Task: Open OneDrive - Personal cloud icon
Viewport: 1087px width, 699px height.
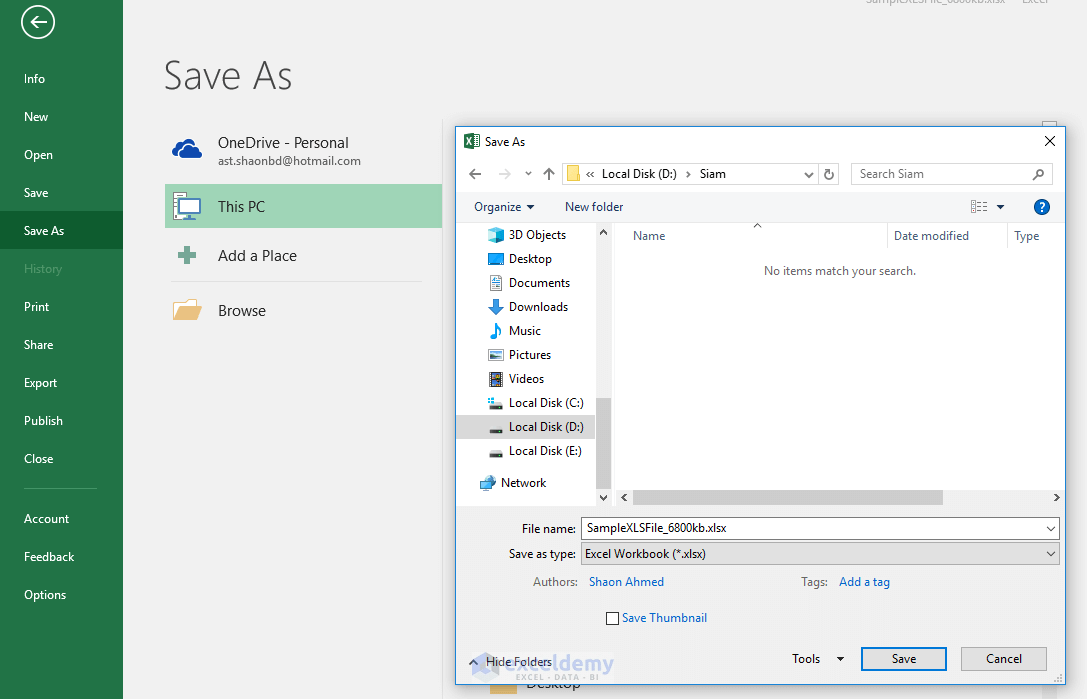Action: coord(186,148)
